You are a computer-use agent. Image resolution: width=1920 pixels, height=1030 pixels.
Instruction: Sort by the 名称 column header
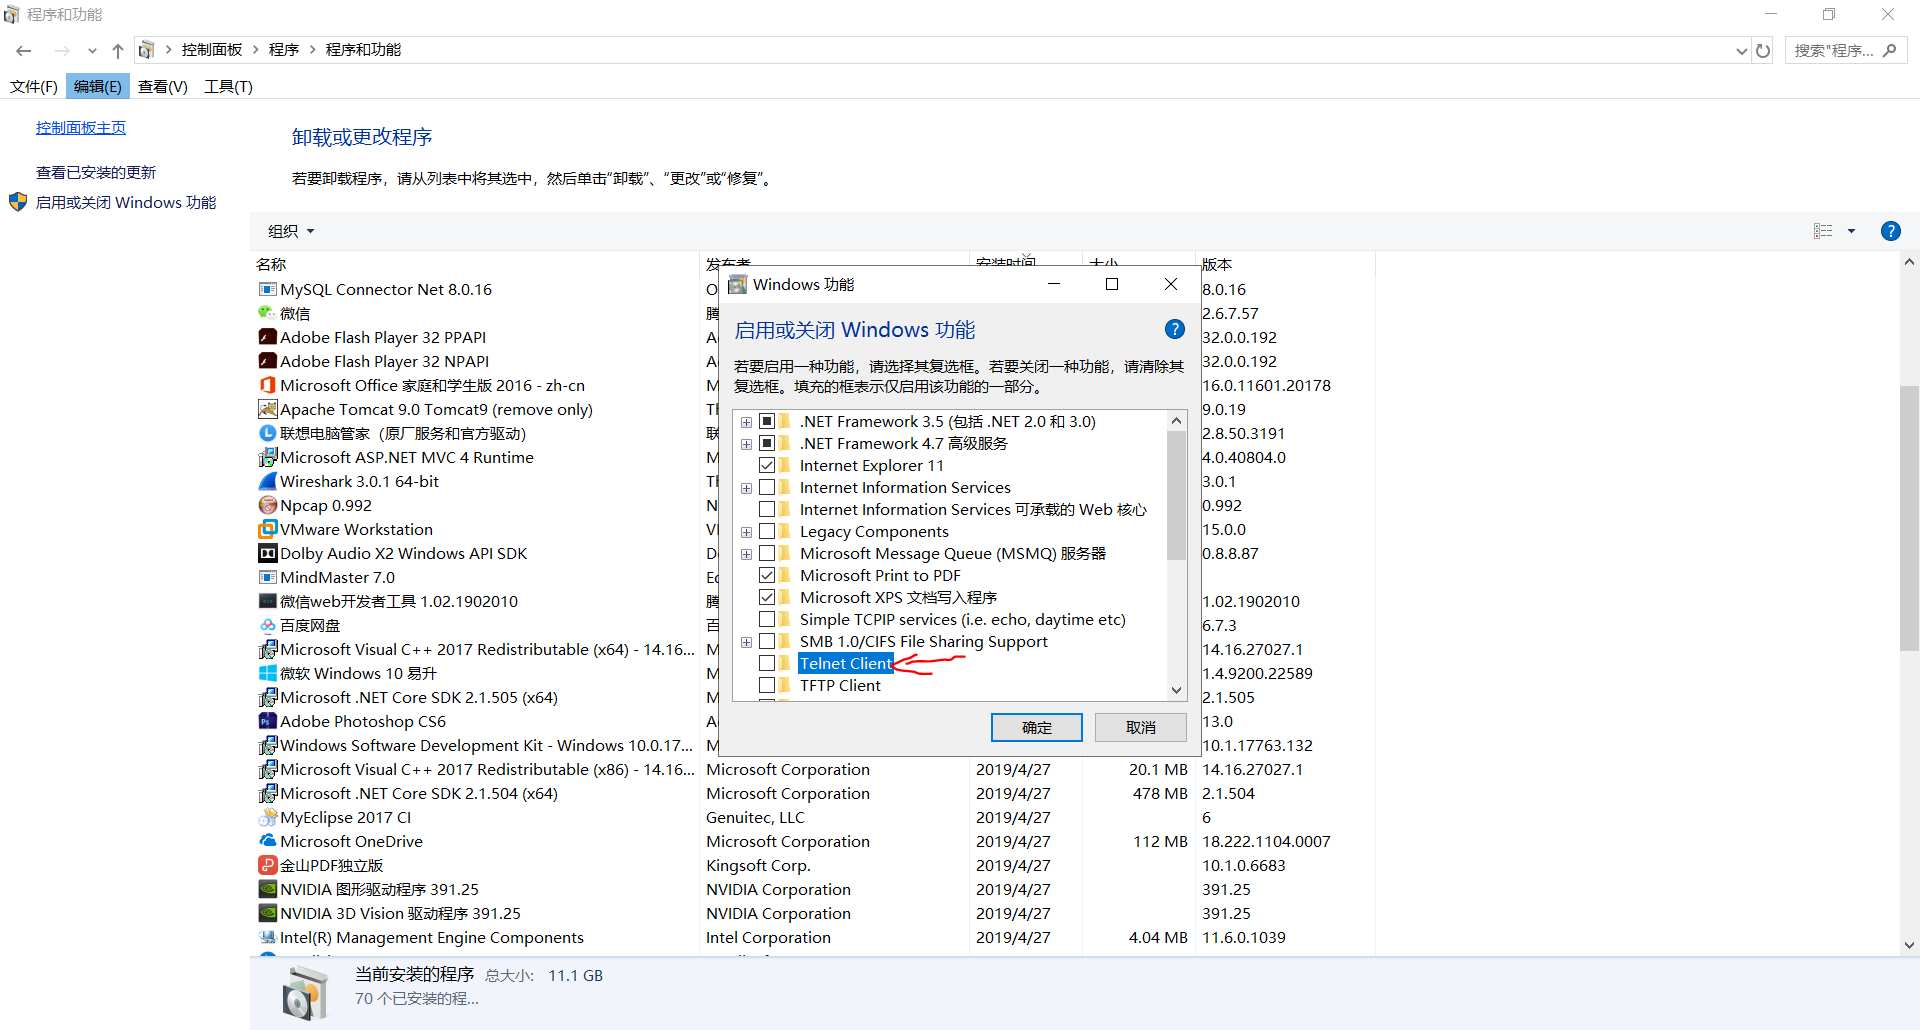(x=271, y=265)
